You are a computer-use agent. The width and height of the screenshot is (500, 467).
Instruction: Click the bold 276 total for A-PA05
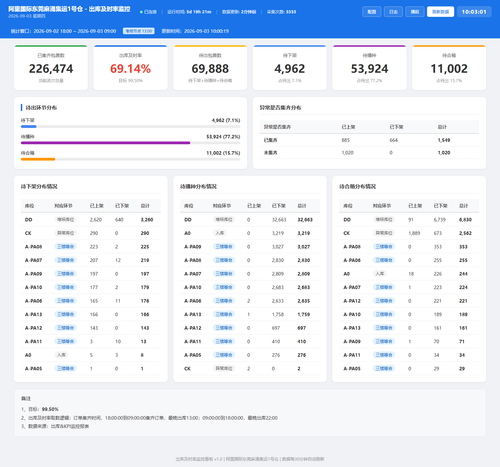pyautogui.click(x=302, y=355)
